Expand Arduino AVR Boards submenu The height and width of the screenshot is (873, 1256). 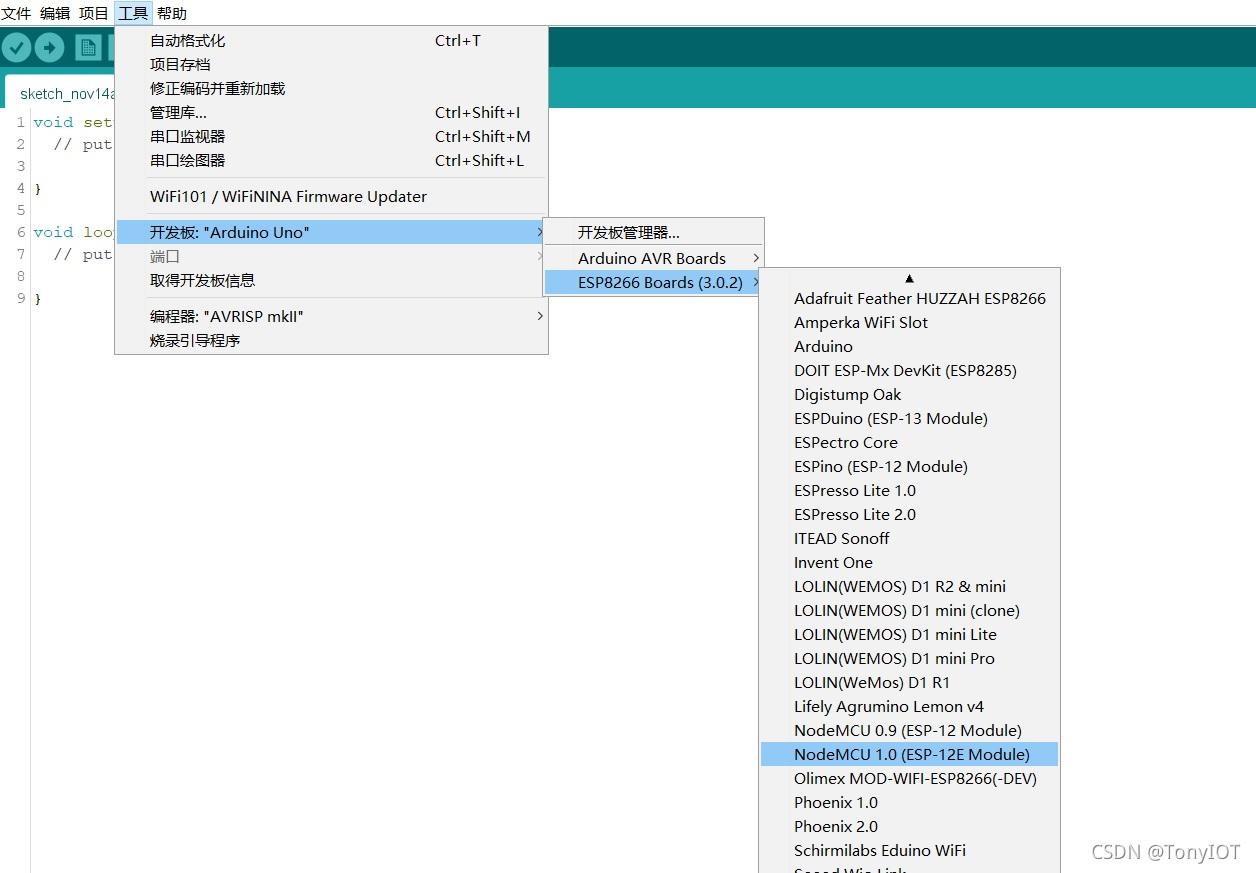tap(654, 259)
